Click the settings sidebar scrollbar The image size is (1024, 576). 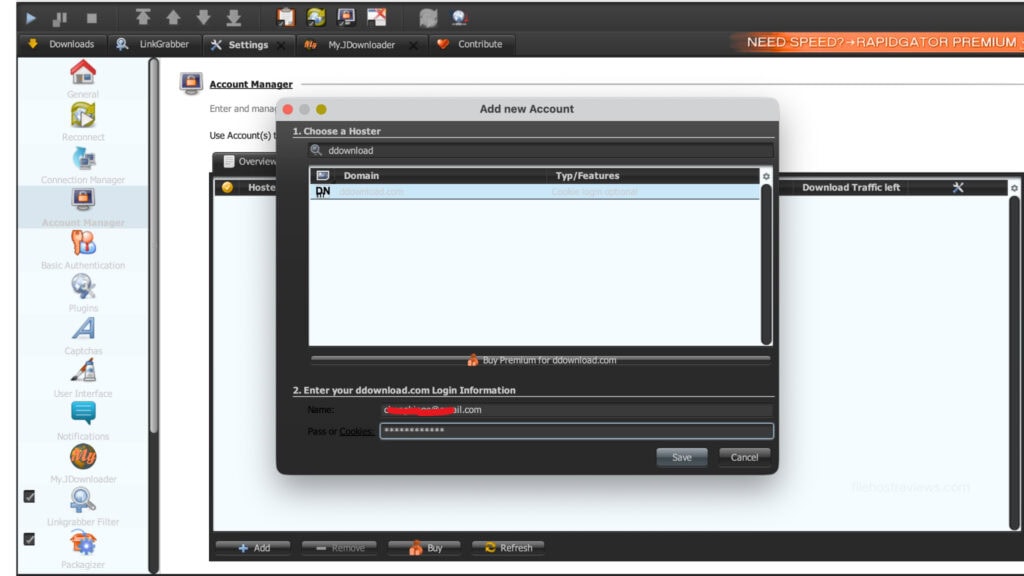153,245
